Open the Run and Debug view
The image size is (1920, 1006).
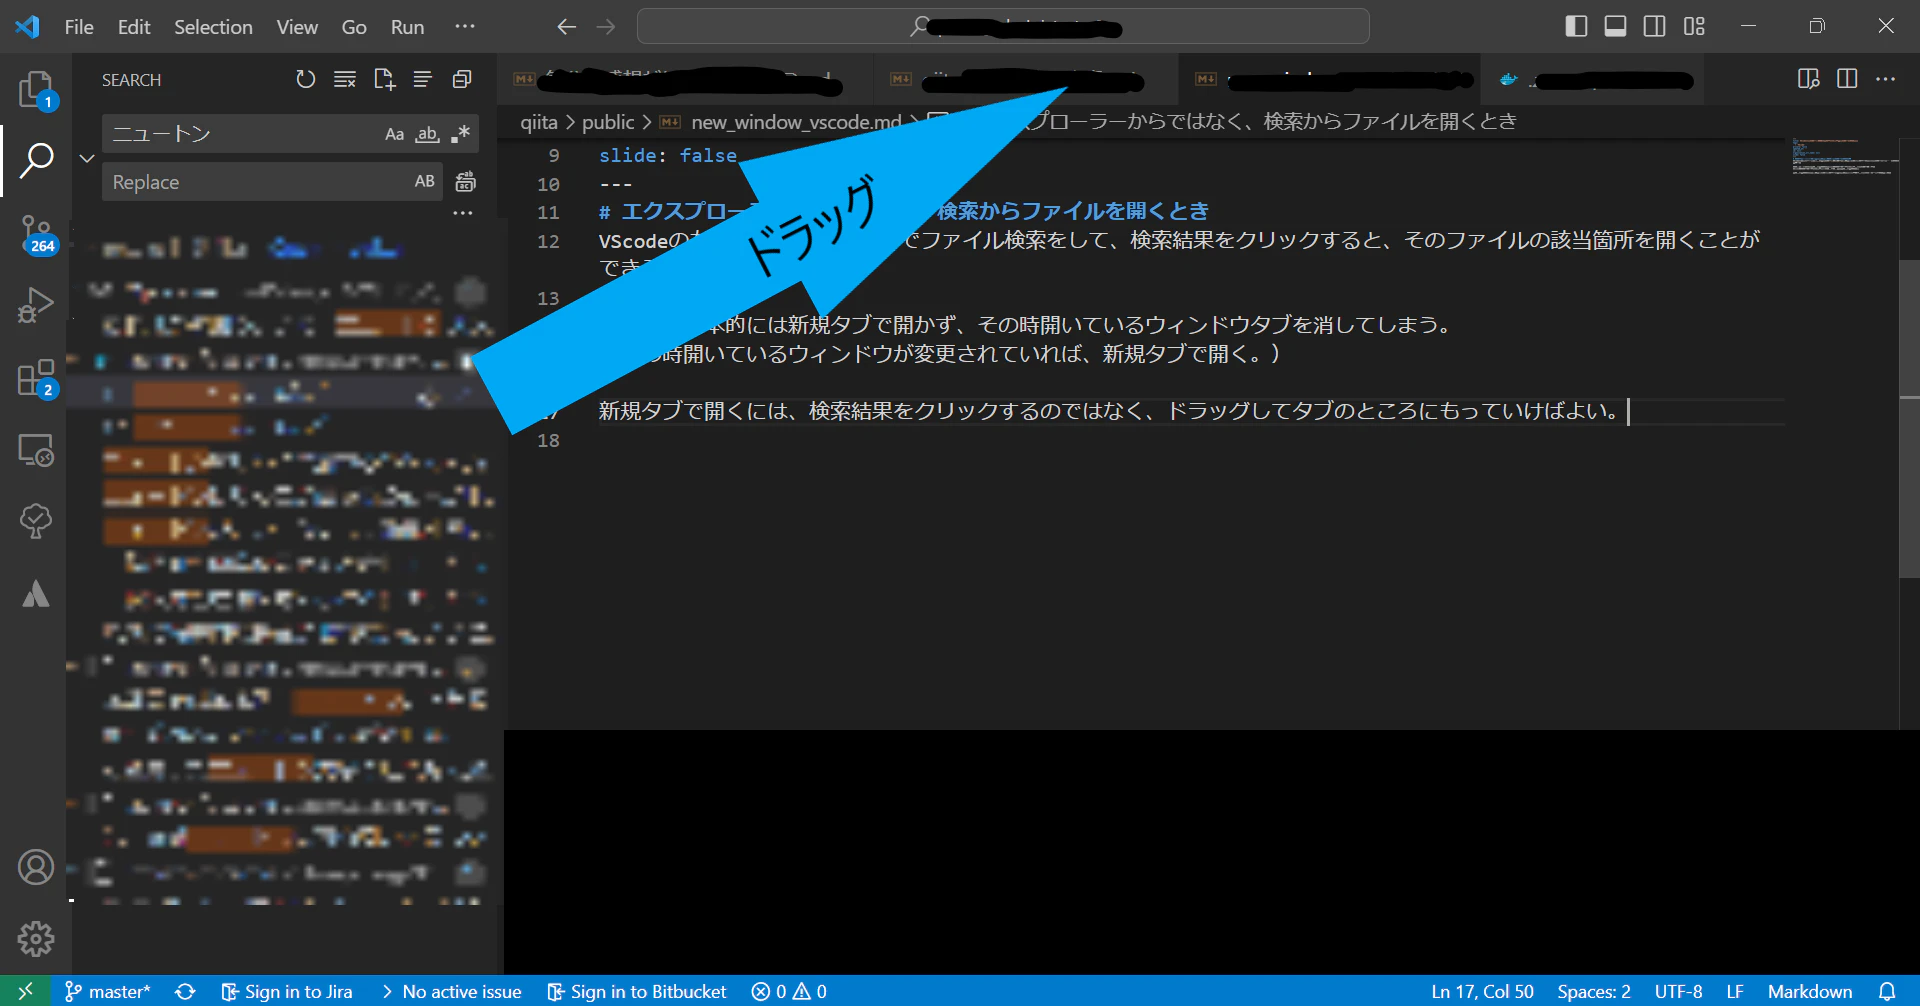click(36, 305)
